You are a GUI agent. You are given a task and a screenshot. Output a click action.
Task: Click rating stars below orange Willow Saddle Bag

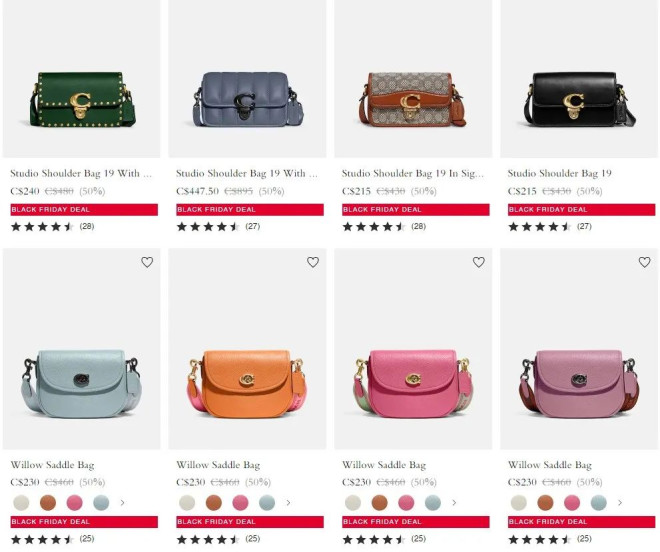point(208,539)
